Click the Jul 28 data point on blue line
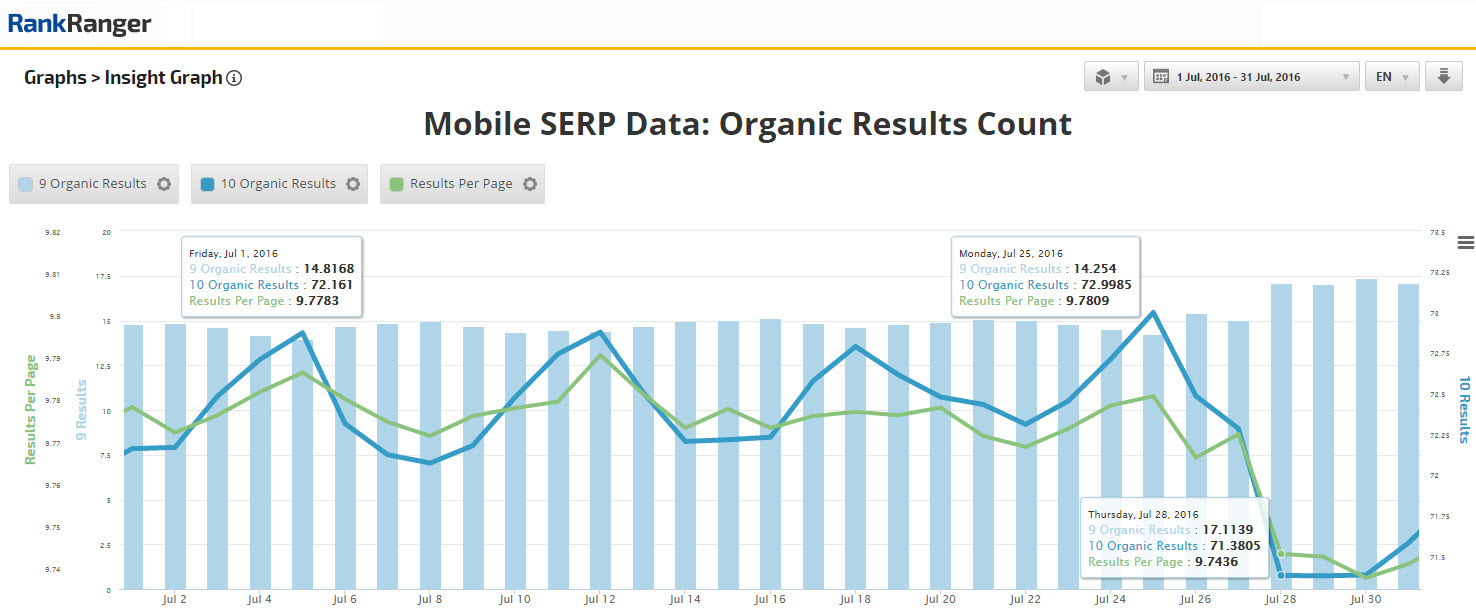The height and width of the screenshot is (611, 1476). click(x=1280, y=575)
